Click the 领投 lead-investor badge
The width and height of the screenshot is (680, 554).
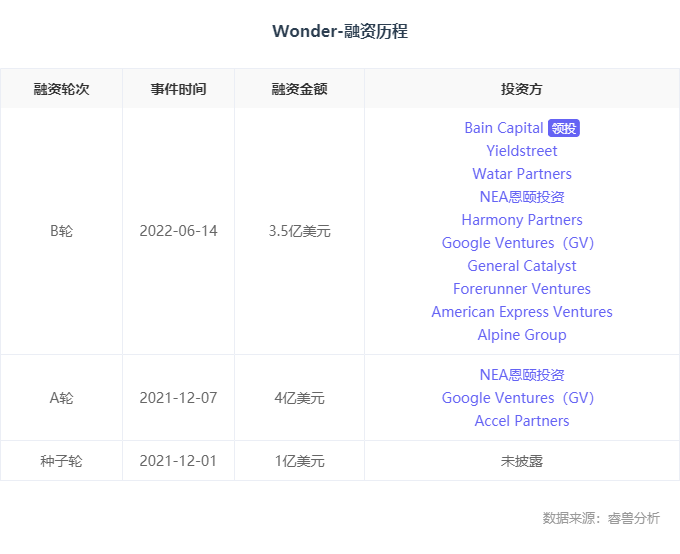coord(564,128)
